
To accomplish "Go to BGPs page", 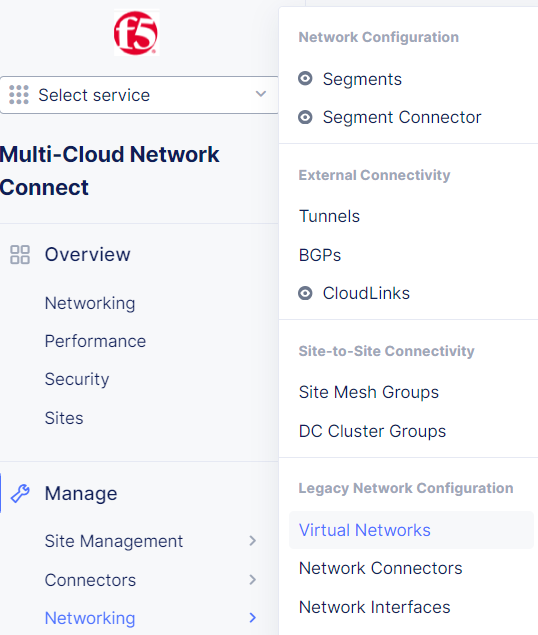I will pyautogui.click(x=320, y=255).
